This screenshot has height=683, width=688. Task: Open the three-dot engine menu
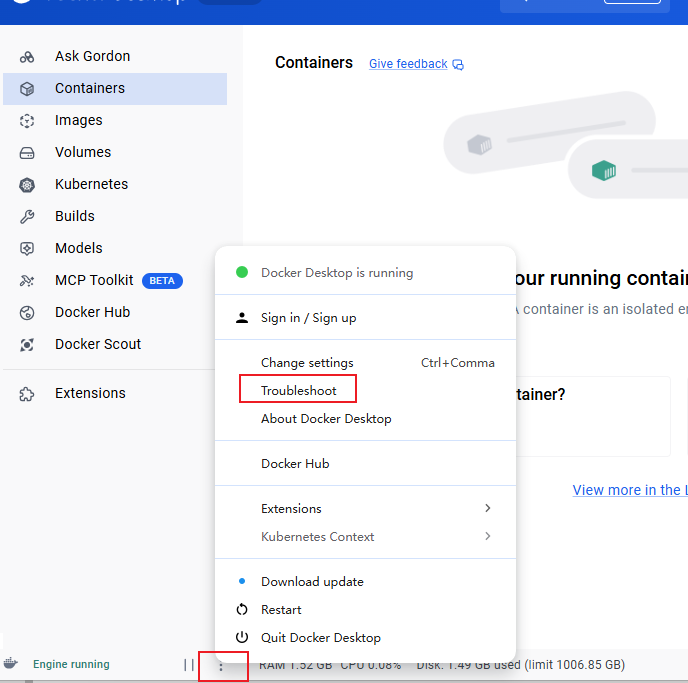click(x=221, y=666)
